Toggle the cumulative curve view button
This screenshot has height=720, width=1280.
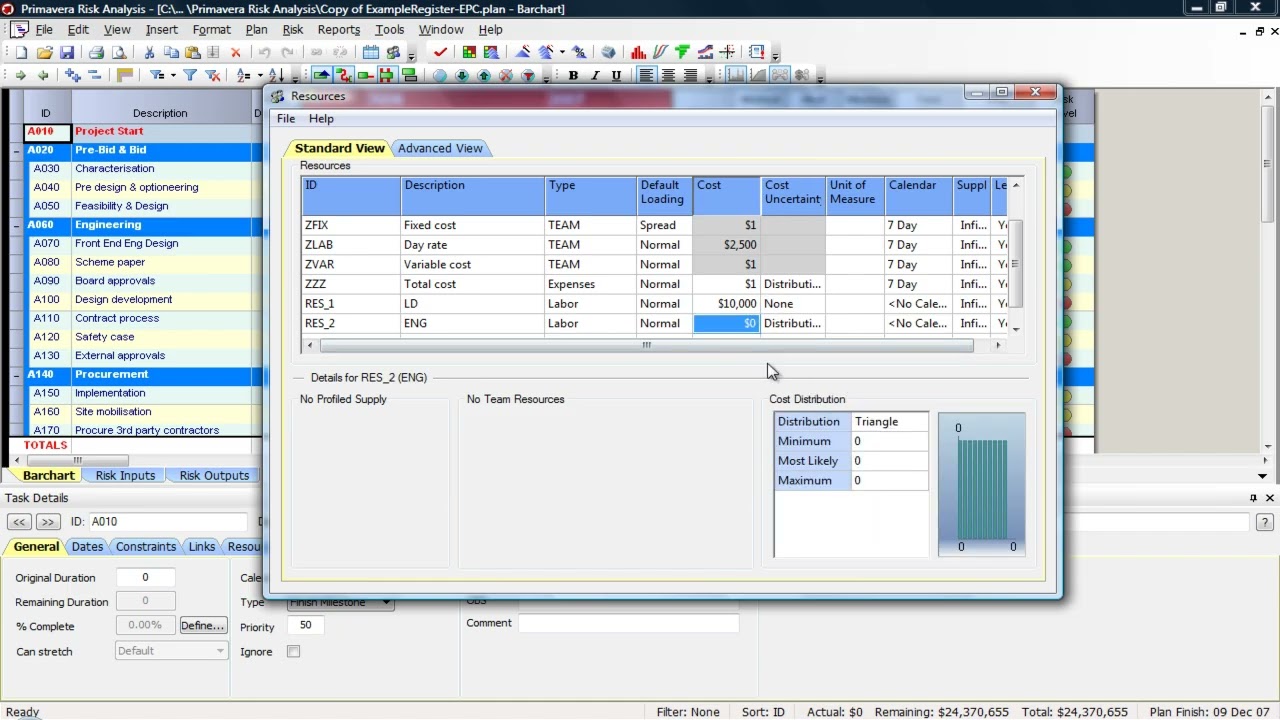[x=758, y=75]
